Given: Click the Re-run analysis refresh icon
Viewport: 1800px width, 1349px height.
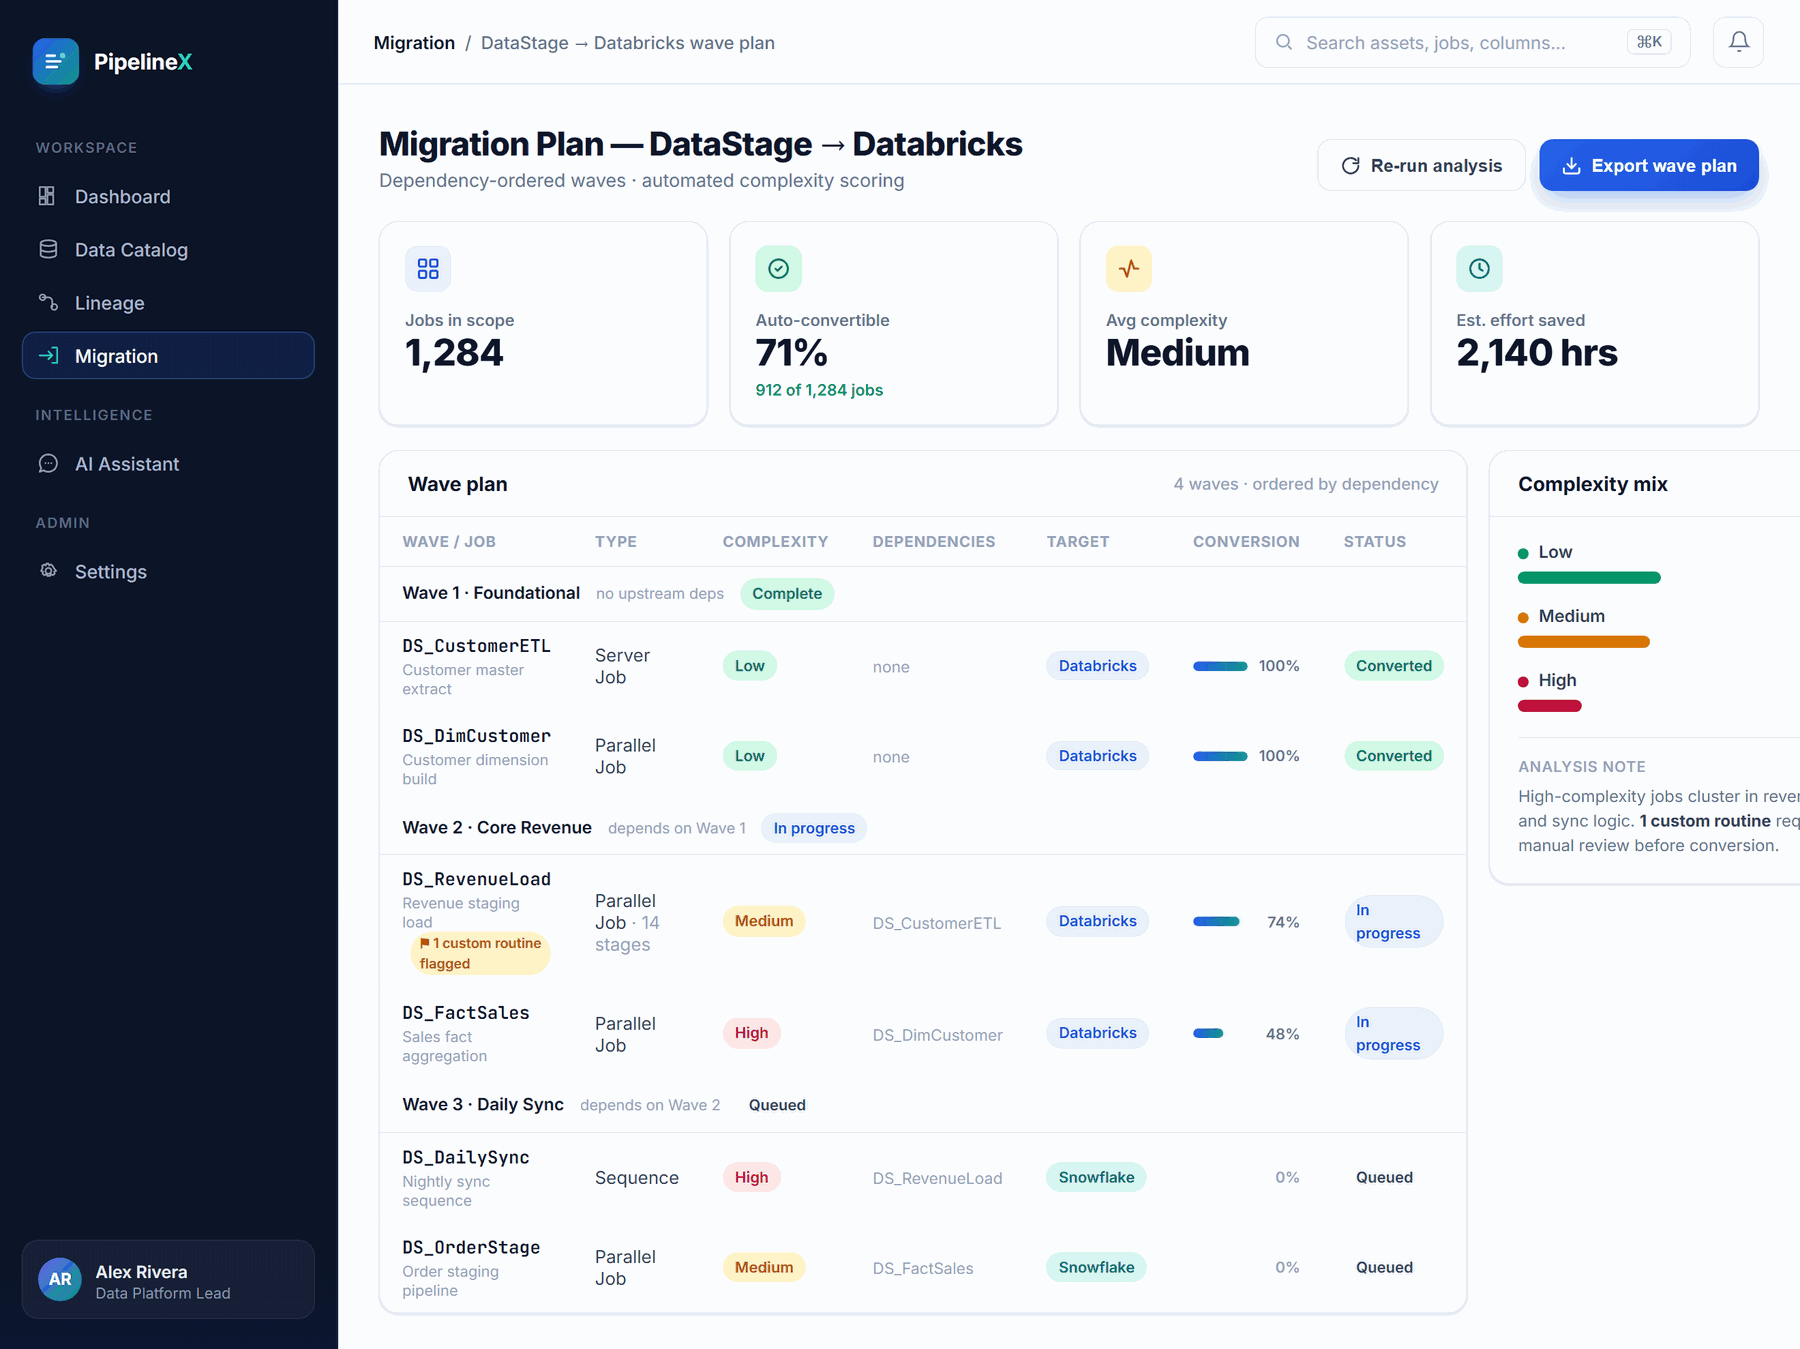Looking at the screenshot, I should (x=1350, y=165).
